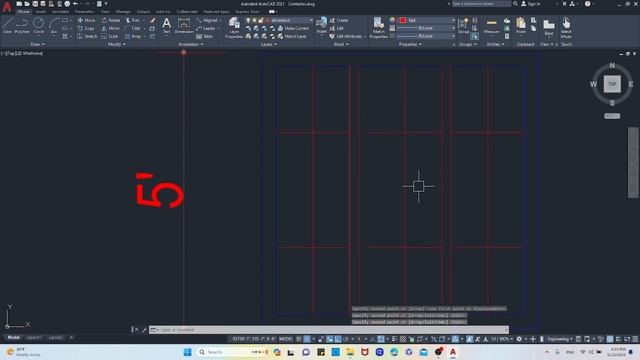Switch to the Output ribbon tab
Screen dimensions: 640x360
tap(143, 12)
